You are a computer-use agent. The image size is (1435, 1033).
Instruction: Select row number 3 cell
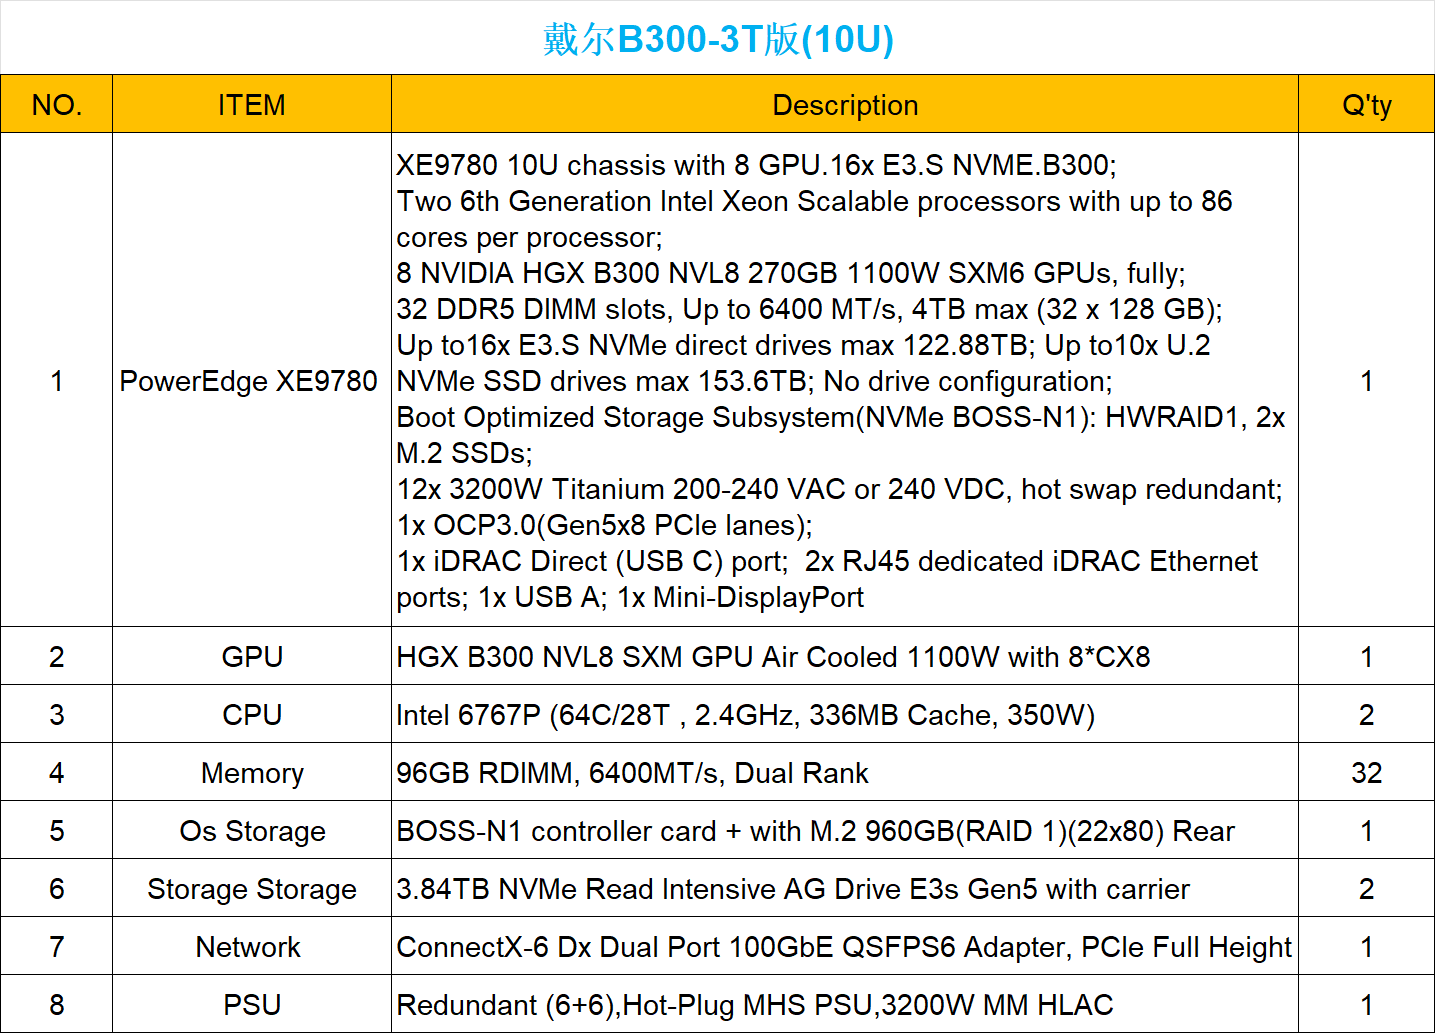tap(57, 714)
